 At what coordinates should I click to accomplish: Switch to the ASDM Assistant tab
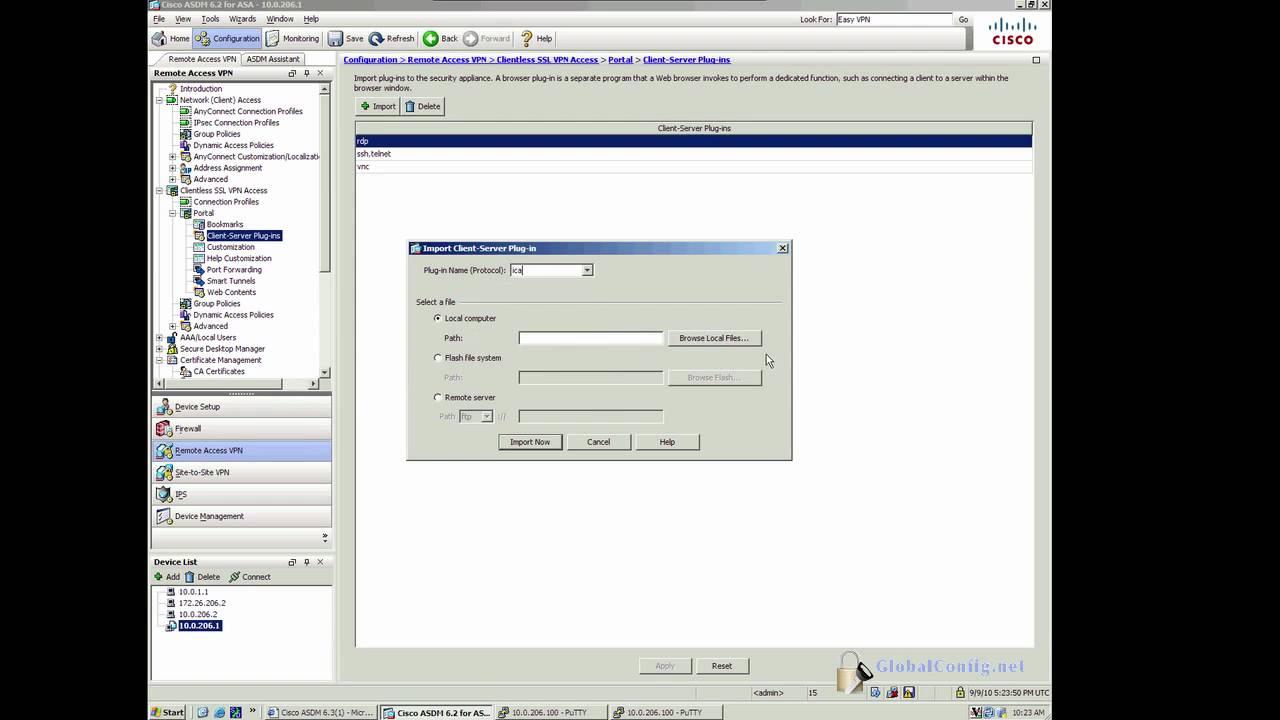coord(273,59)
